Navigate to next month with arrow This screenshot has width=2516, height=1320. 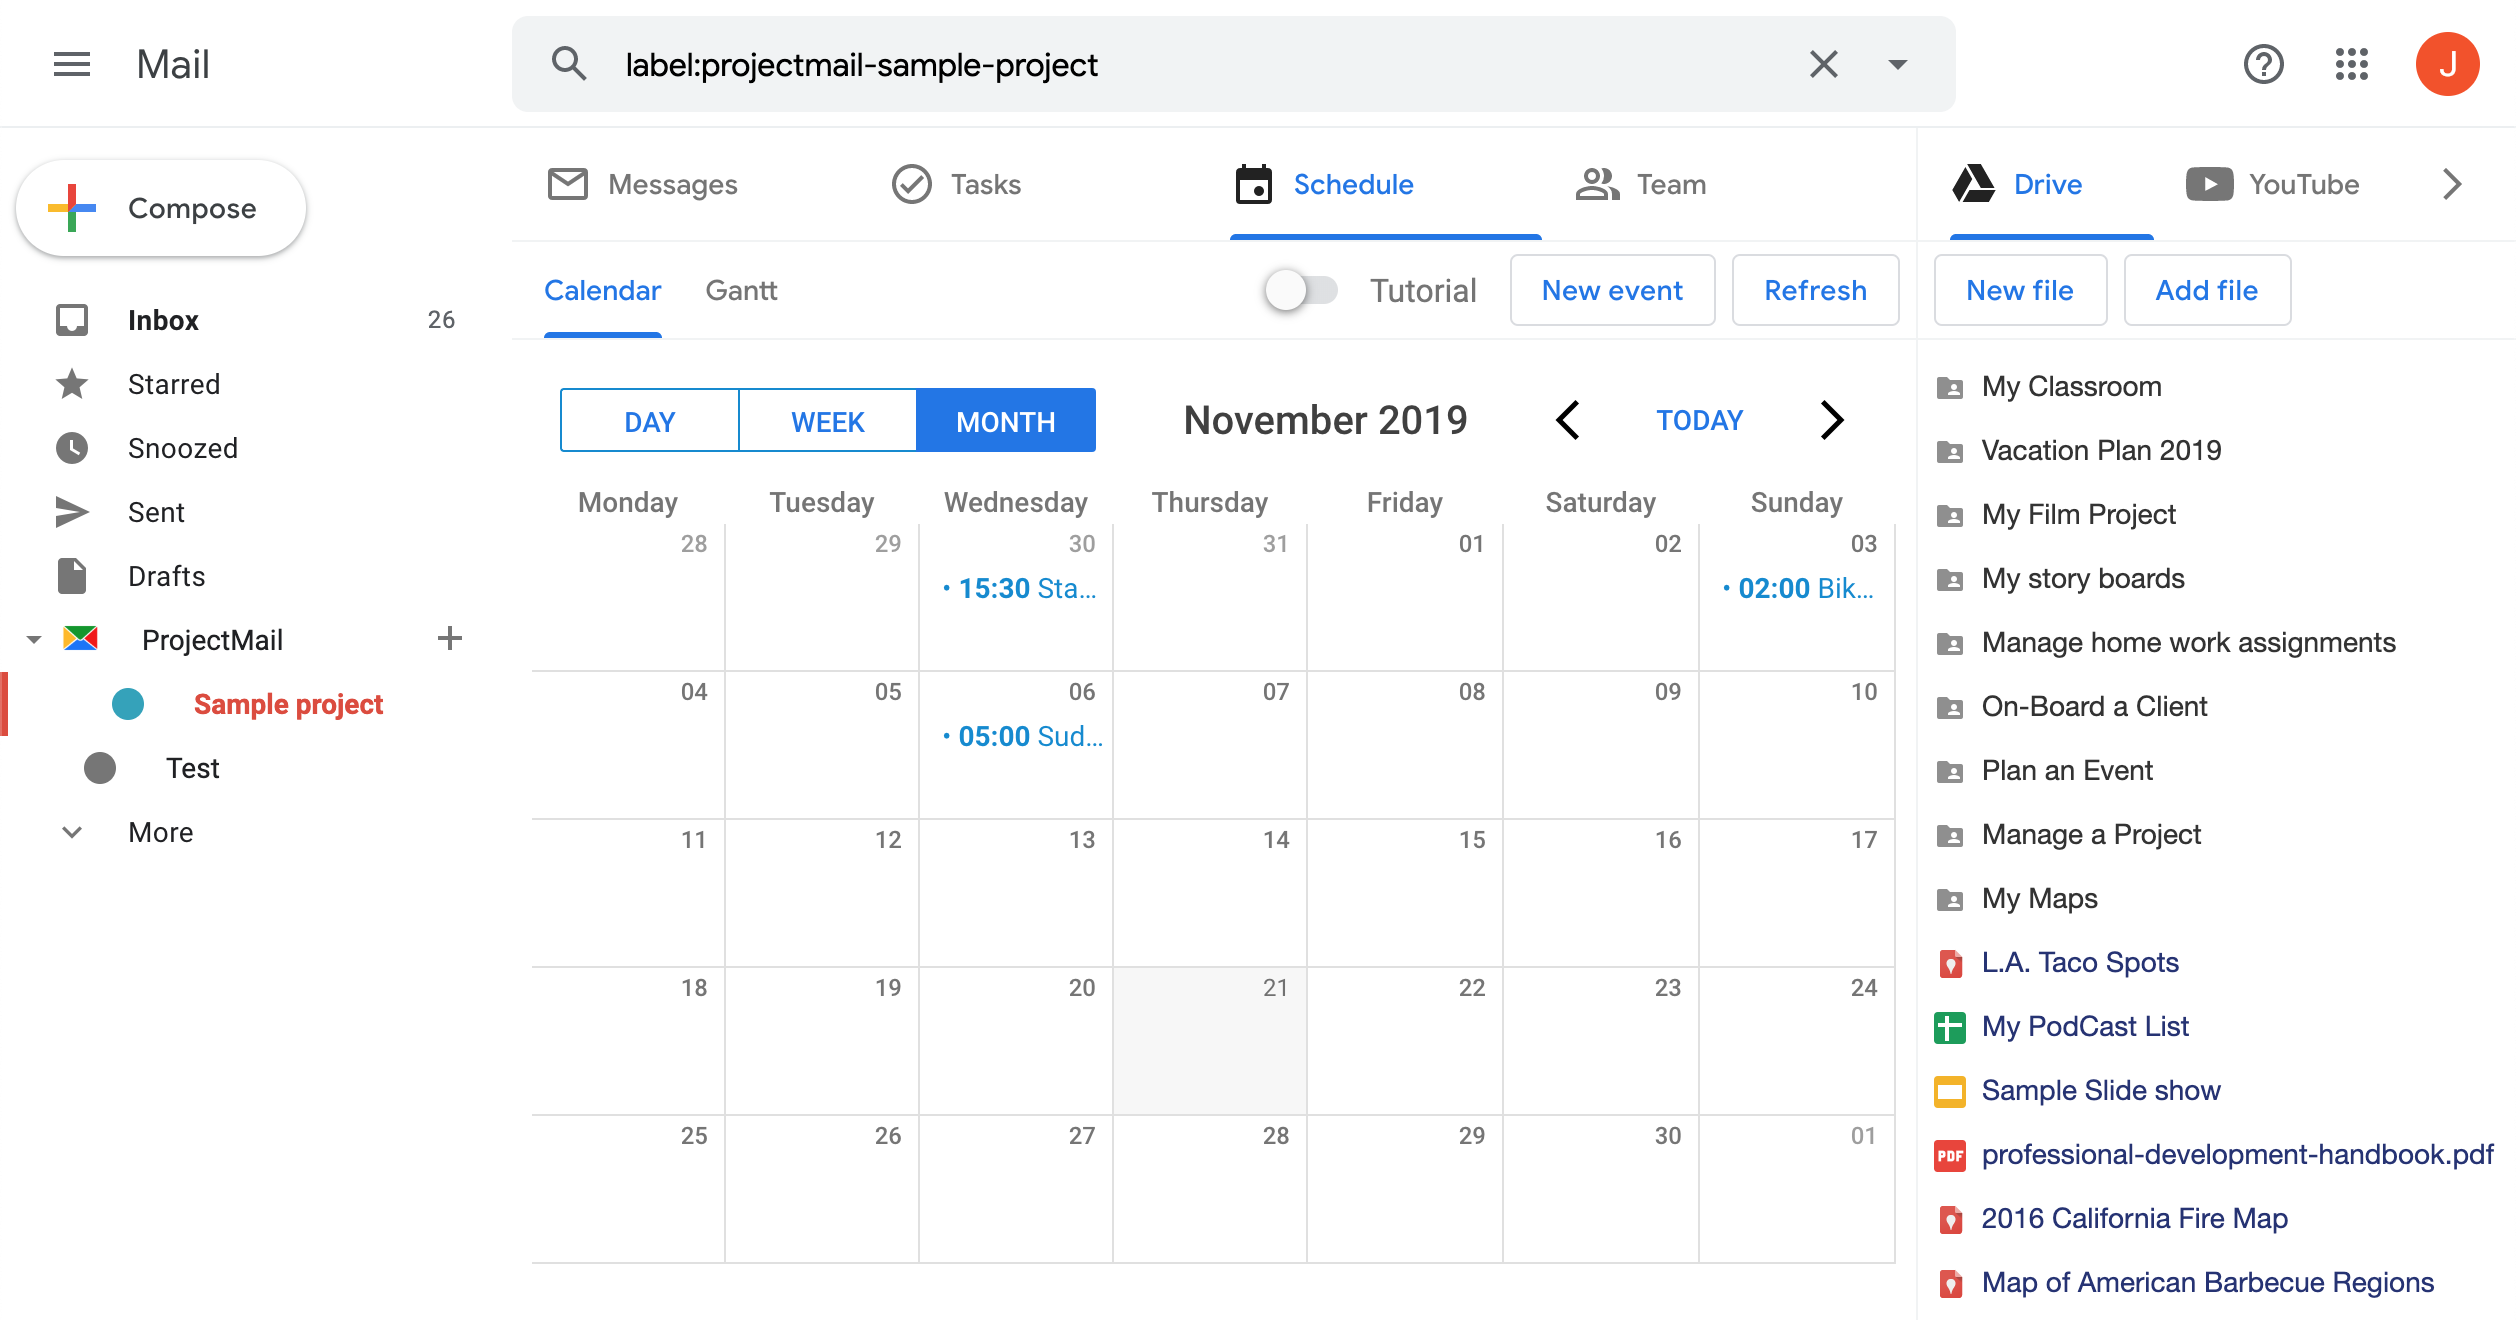click(1830, 419)
